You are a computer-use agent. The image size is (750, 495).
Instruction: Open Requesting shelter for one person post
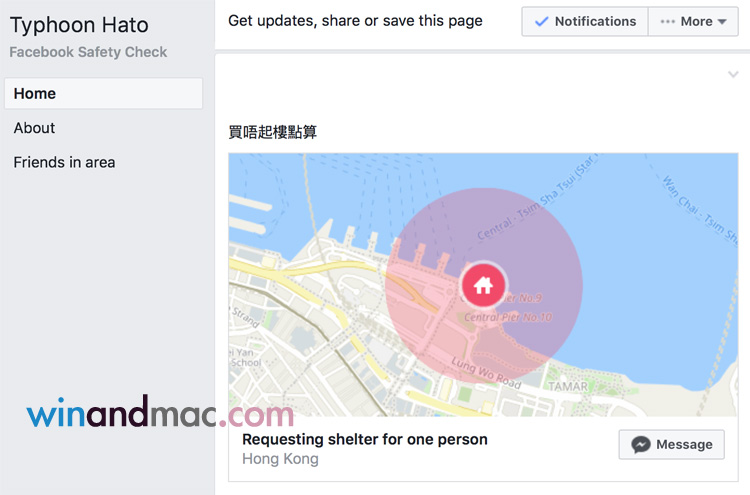click(365, 439)
